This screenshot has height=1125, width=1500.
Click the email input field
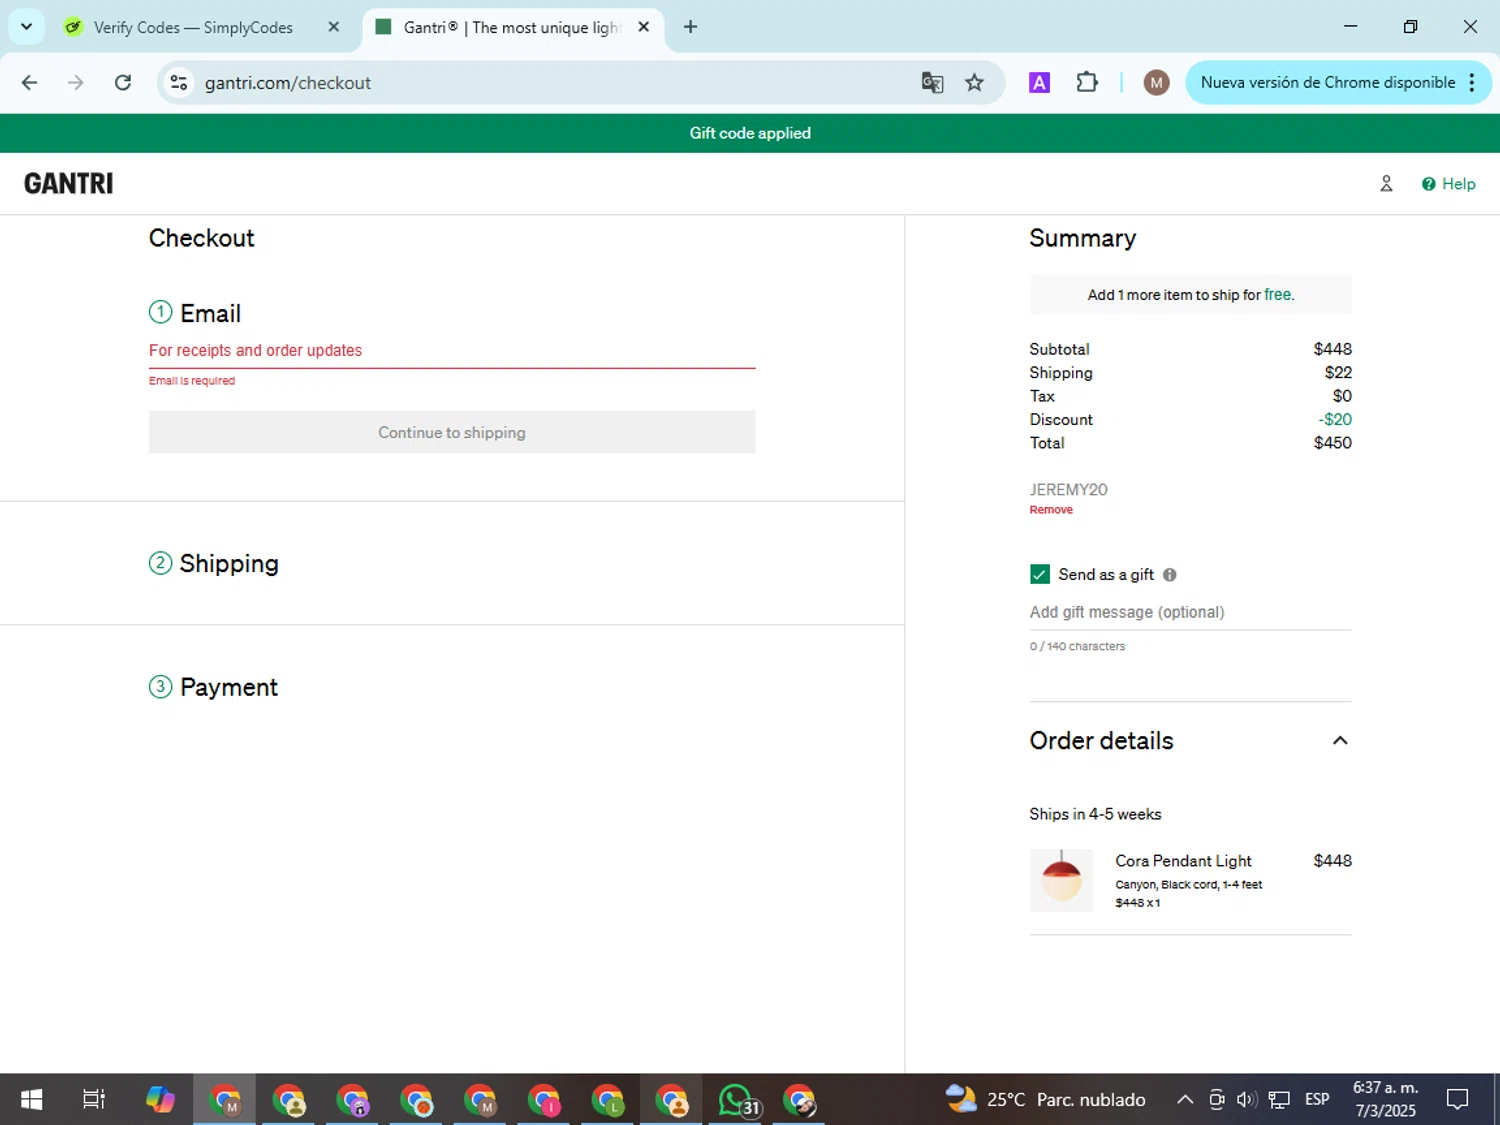[452, 351]
